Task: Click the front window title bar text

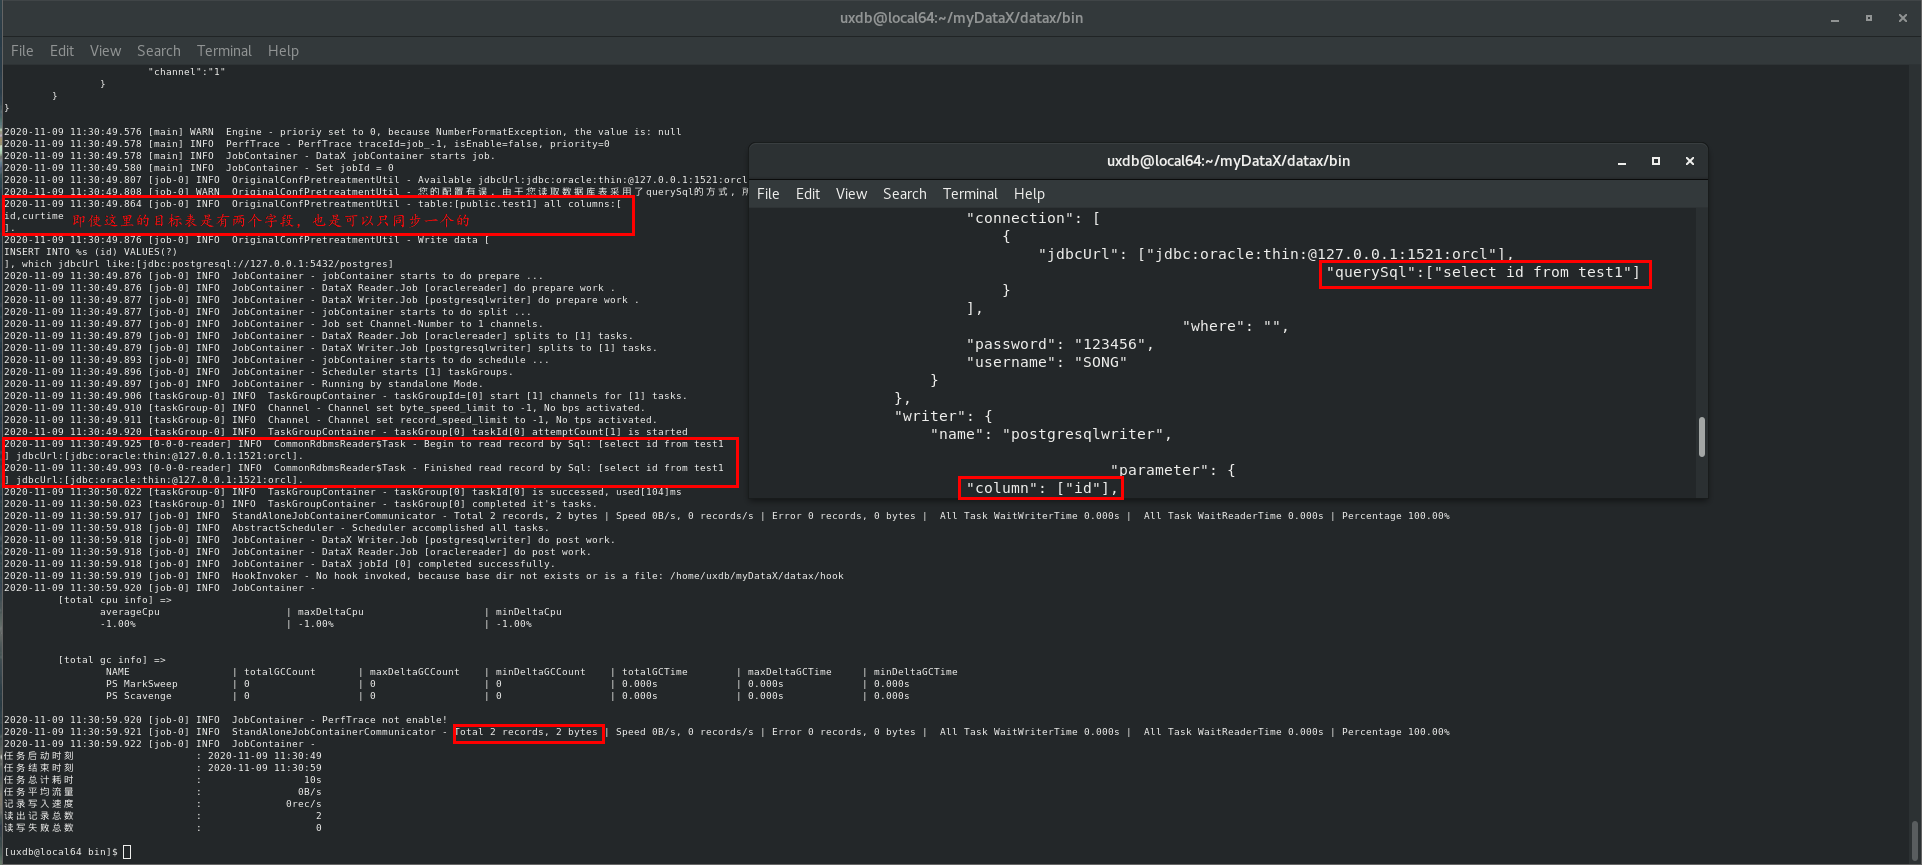Action: [x=1228, y=161]
